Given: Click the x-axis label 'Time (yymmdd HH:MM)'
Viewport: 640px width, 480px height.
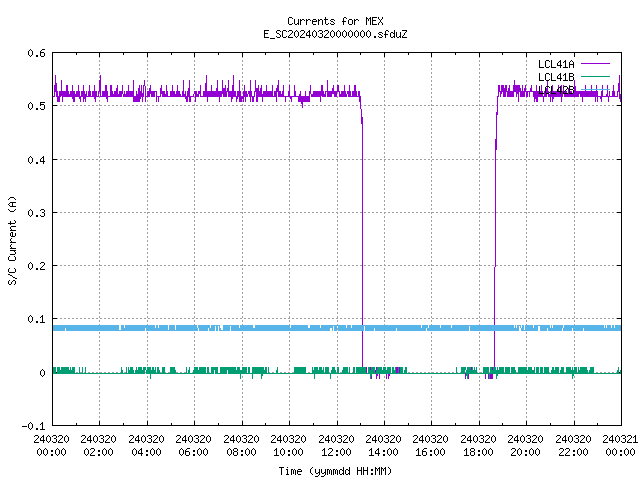Looking at the screenshot, I should [x=335, y=471].
